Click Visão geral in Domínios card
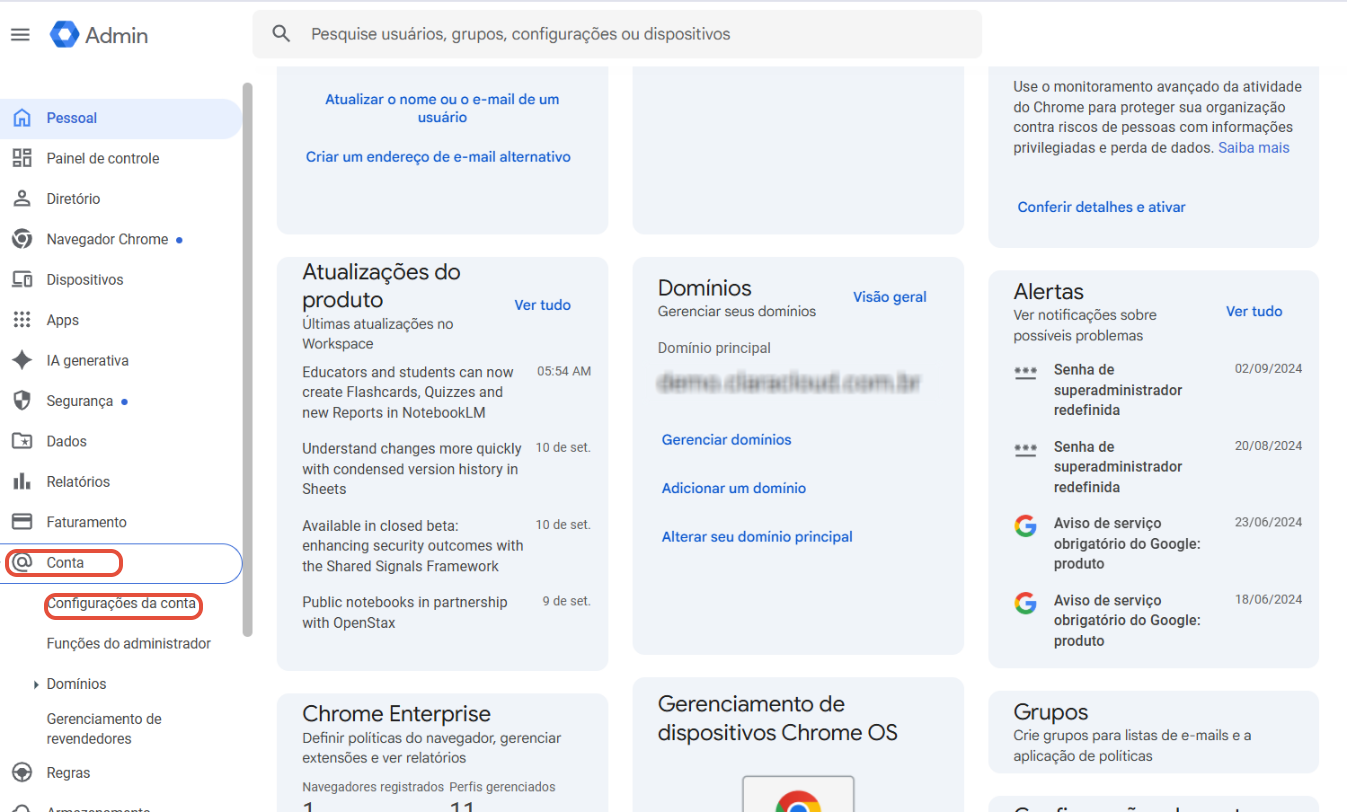Viewport: 1347px width, 812px height. [890, 297]
